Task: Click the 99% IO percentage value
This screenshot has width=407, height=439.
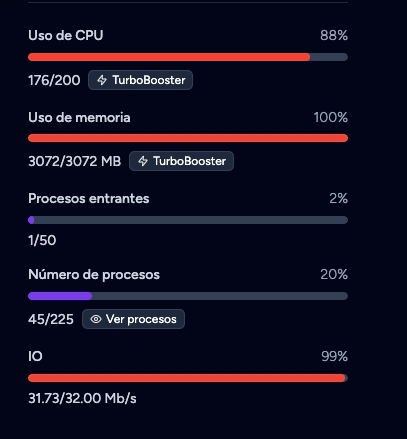Action: click(335, 356)
